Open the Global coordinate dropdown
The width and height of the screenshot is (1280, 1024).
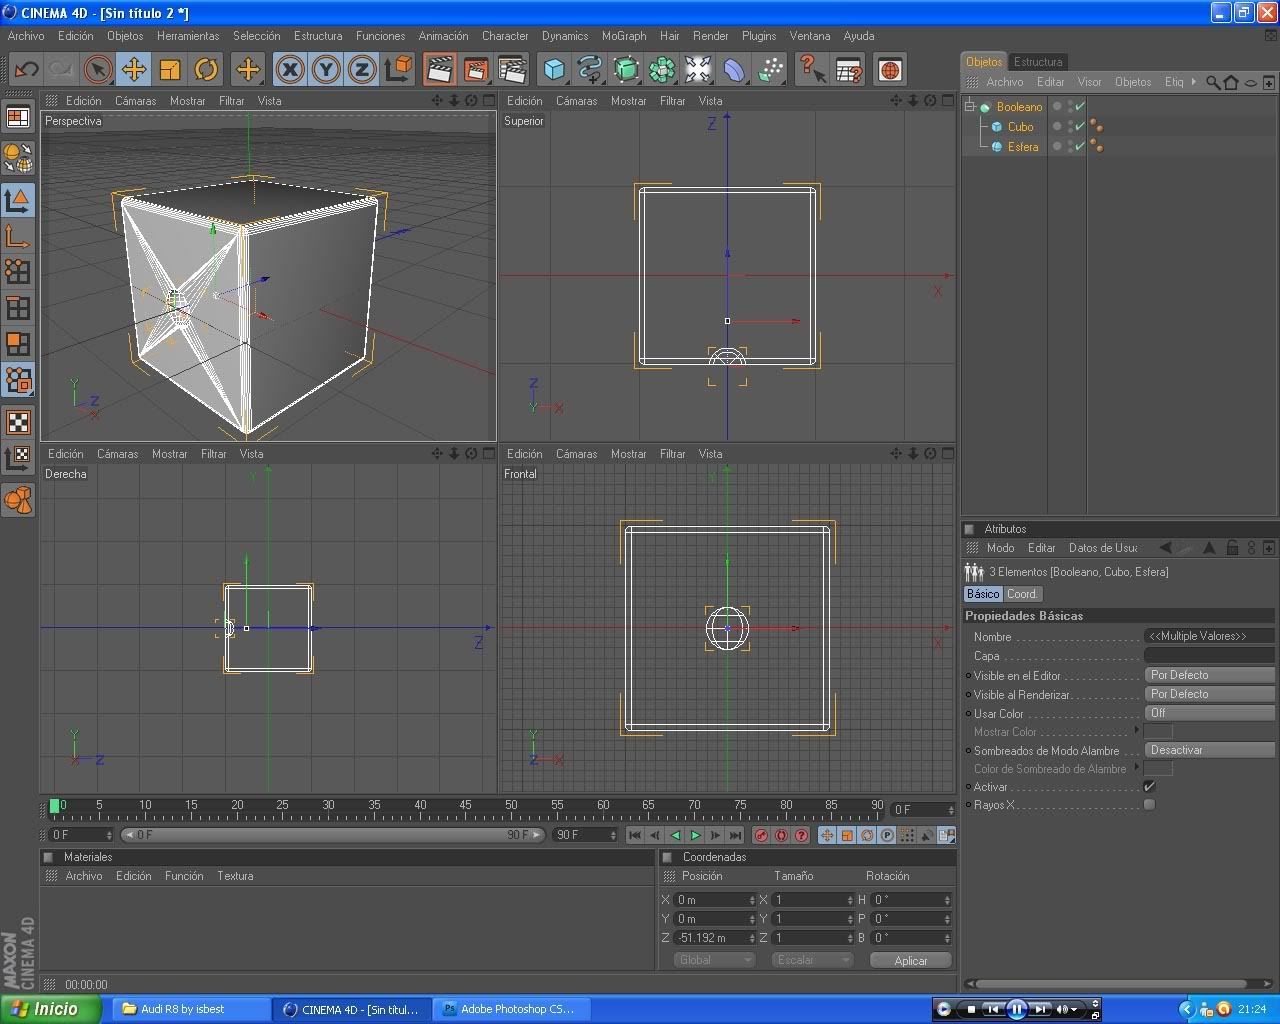[714, 960]
